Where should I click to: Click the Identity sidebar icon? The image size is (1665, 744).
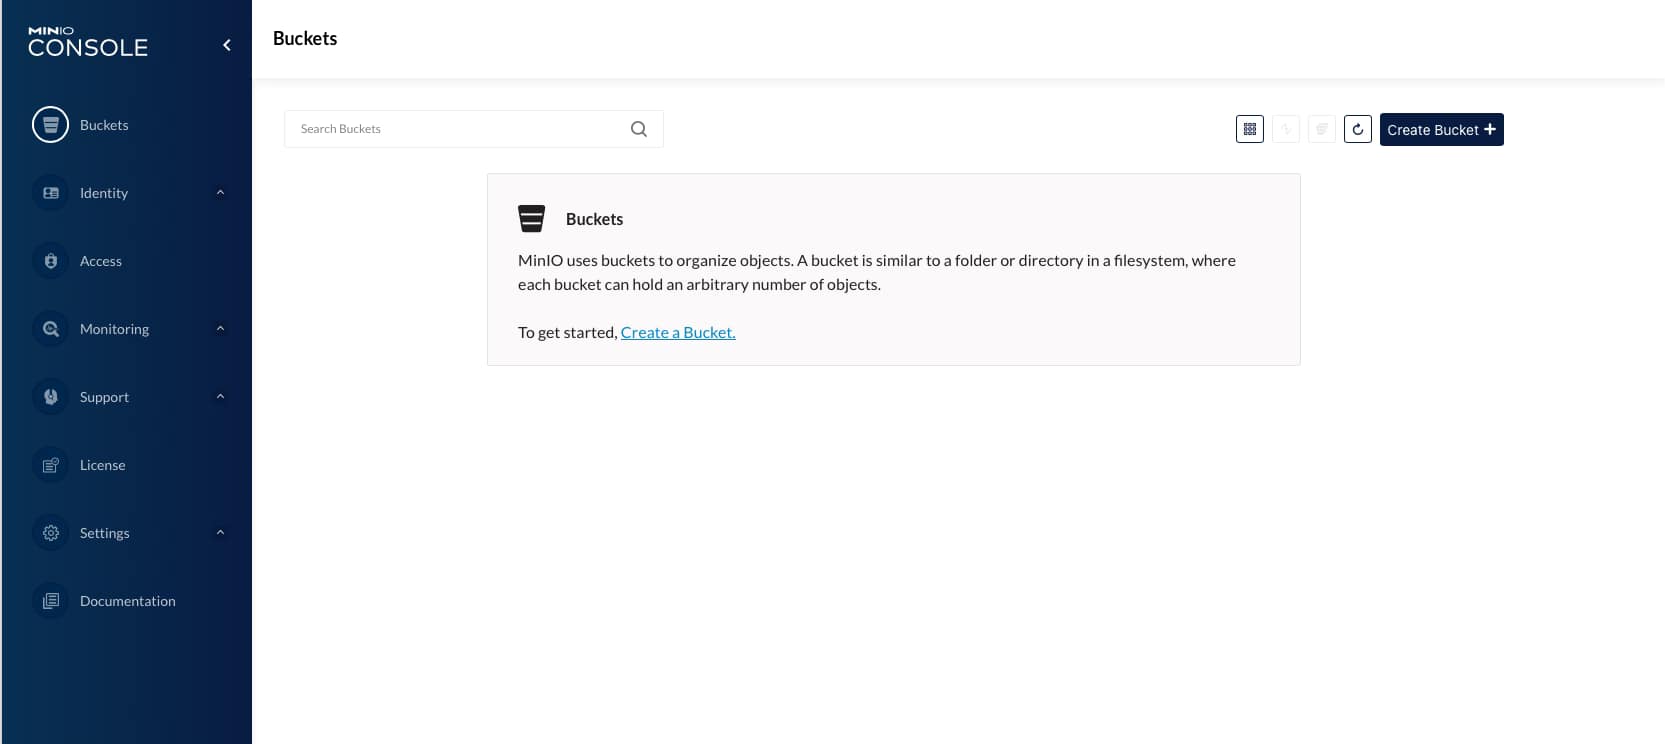tap(50, 193)
